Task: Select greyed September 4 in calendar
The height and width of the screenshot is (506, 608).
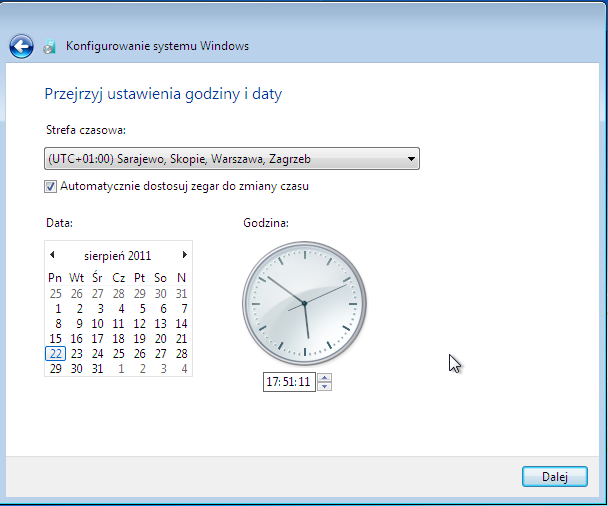Action: pyautogui.click(x=184, y=369)
